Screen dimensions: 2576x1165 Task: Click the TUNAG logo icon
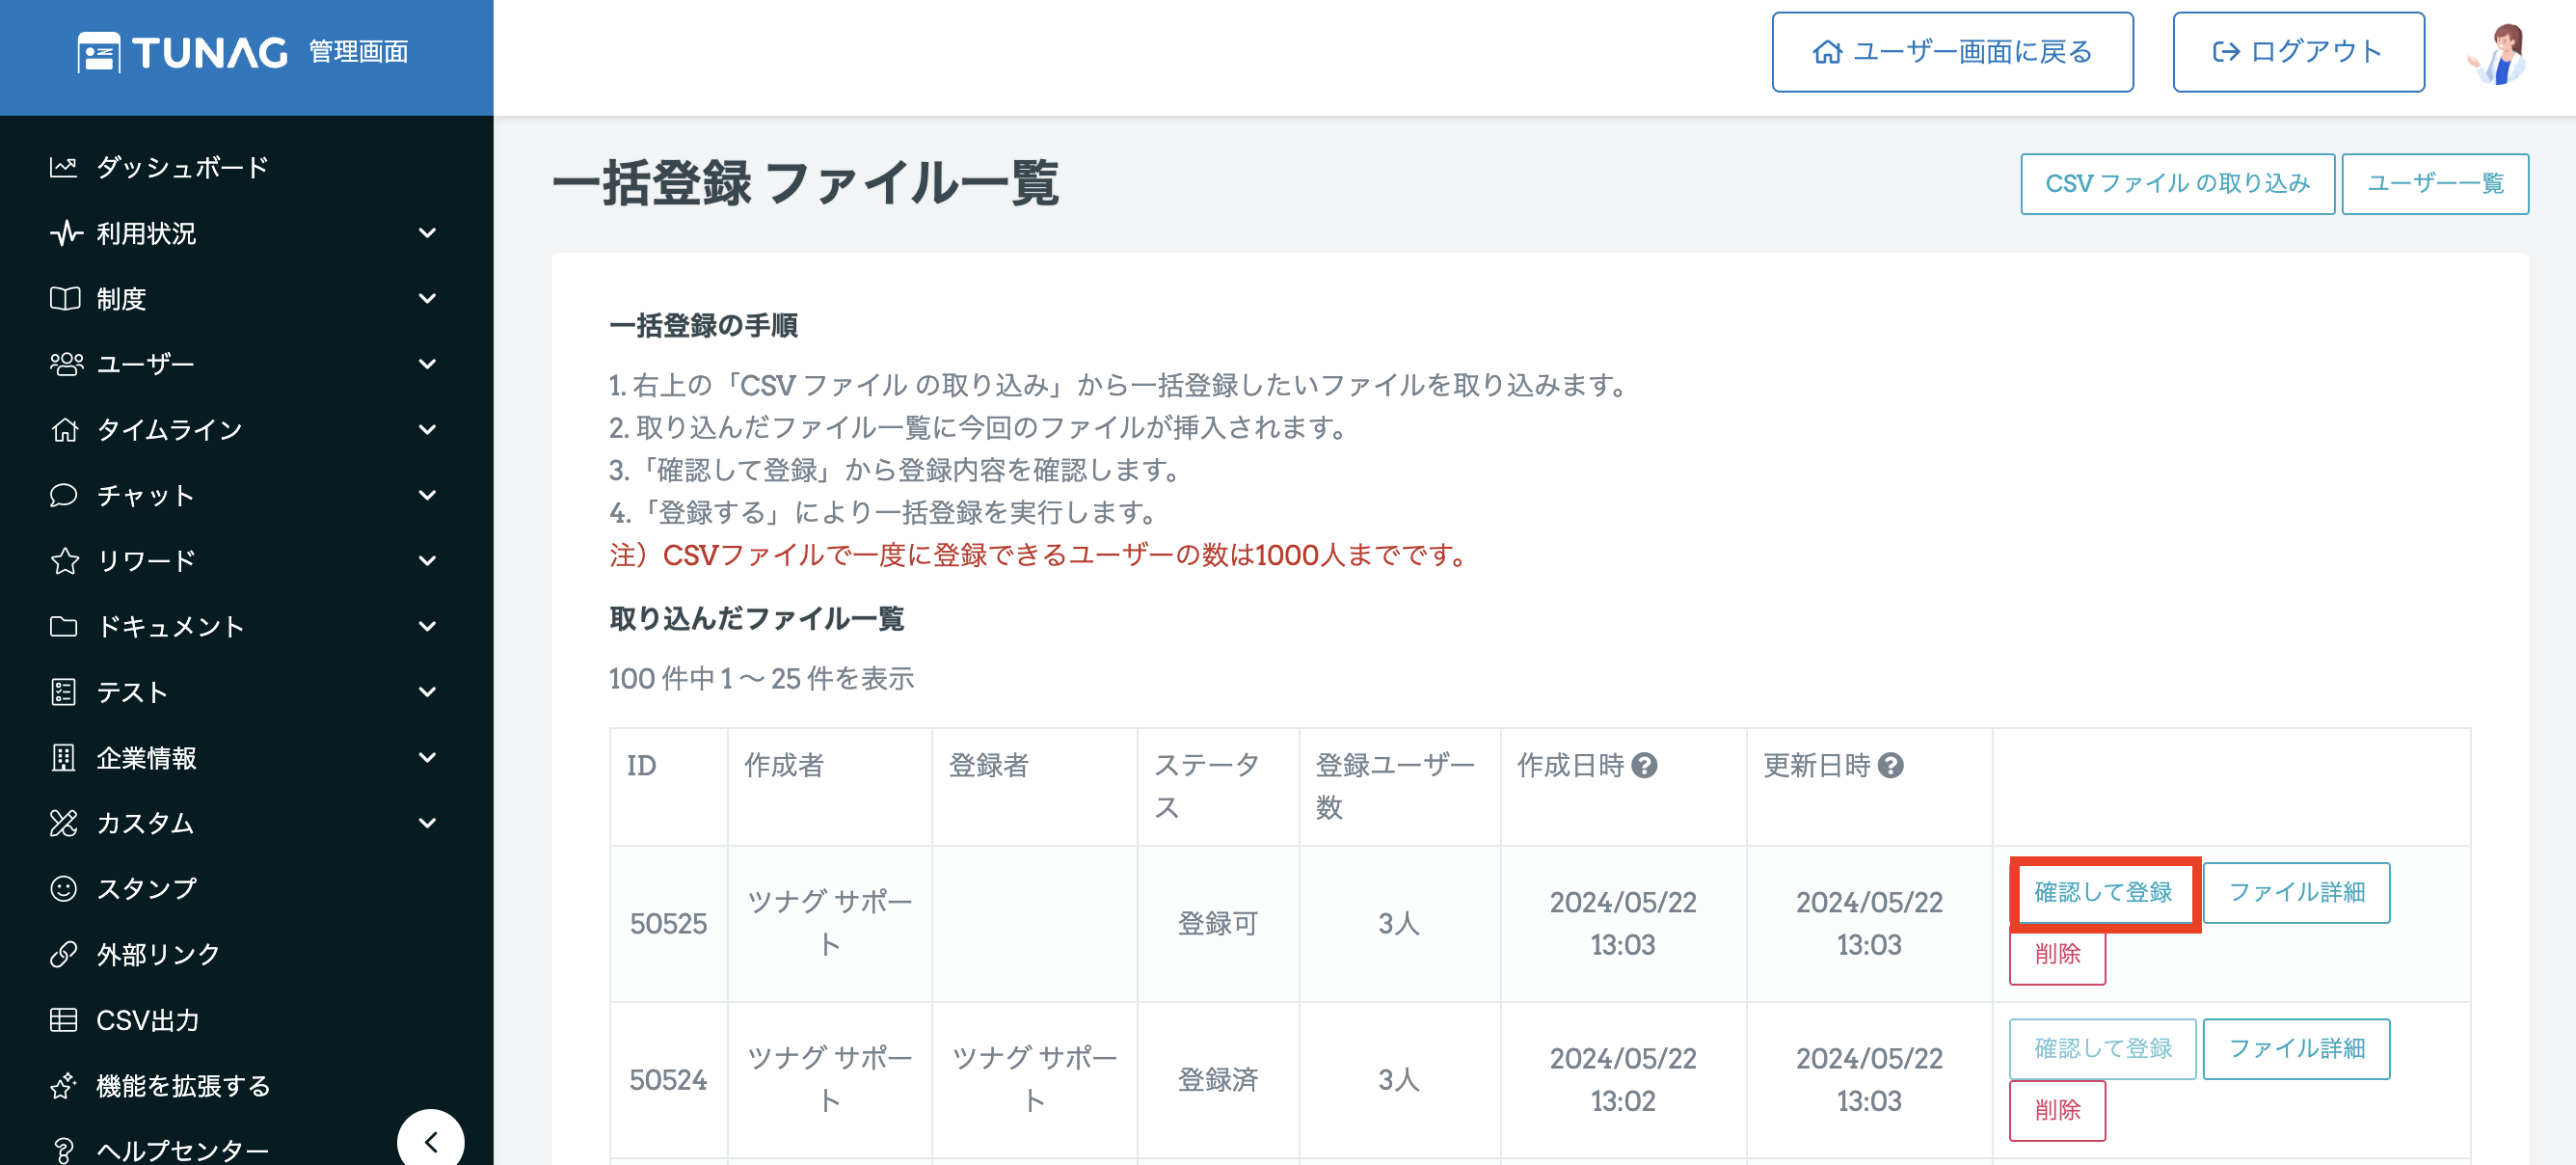click(x=99, y=53)
